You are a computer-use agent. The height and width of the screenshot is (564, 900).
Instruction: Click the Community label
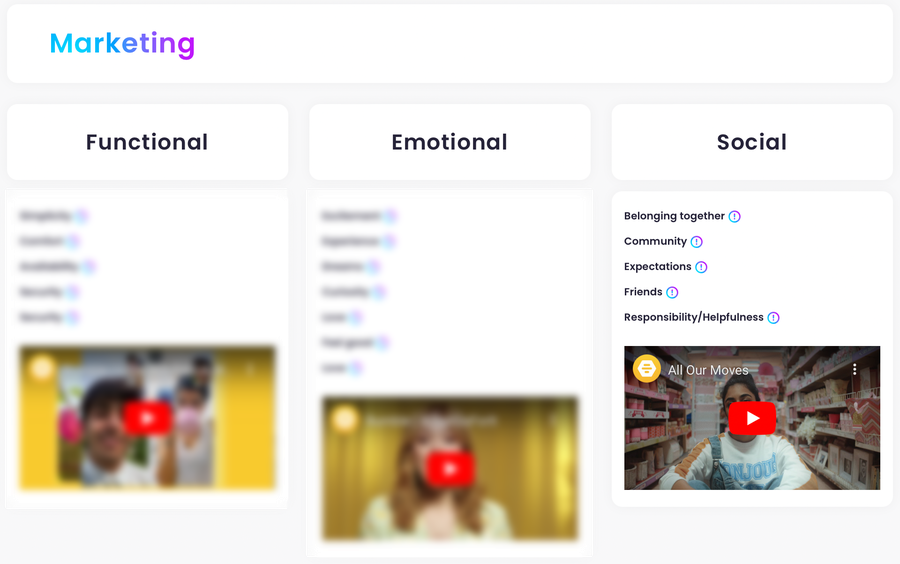click(655, 241)
